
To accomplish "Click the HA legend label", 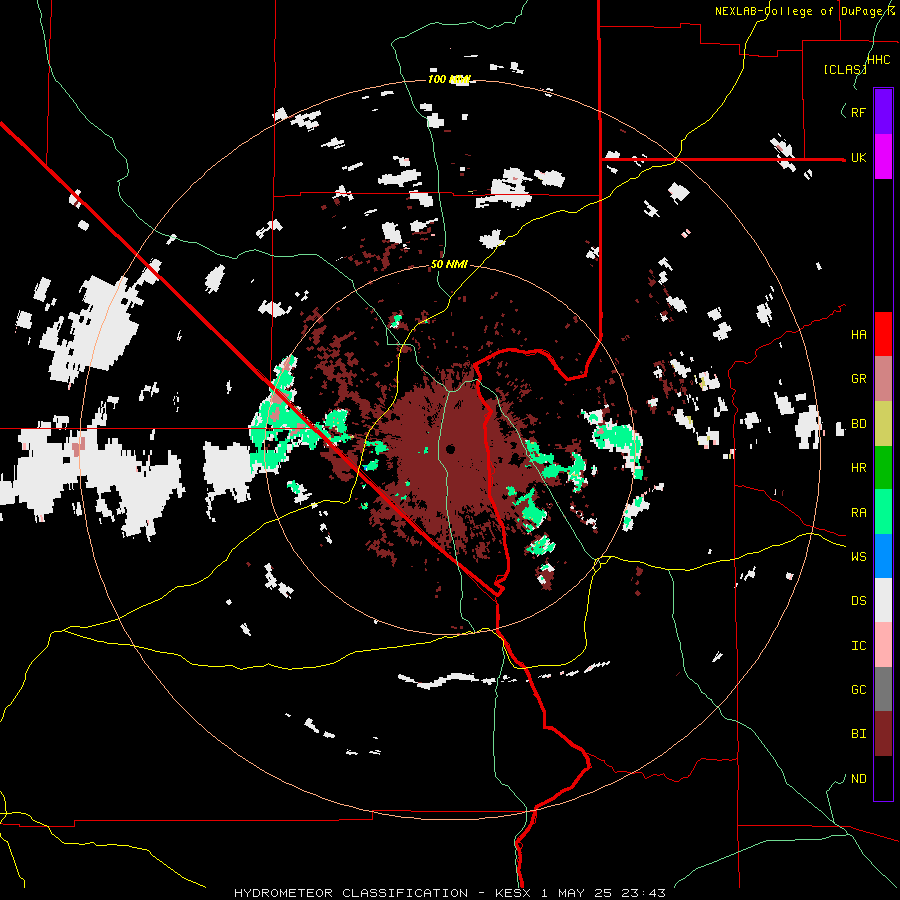I will pyautogui.click(x=859, y=335).
